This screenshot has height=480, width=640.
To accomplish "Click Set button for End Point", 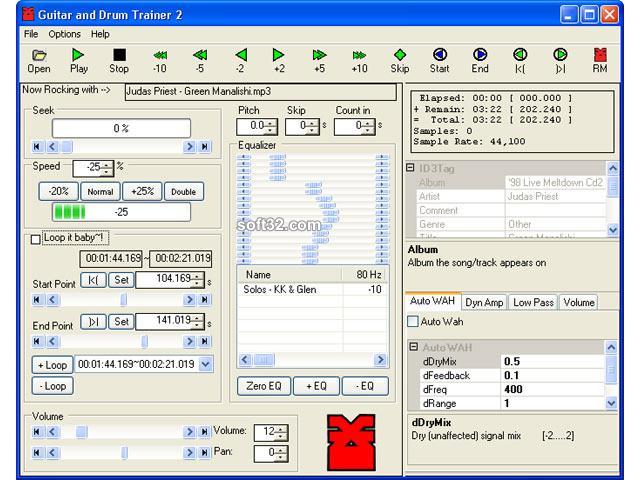I will (x=121, y=321).
